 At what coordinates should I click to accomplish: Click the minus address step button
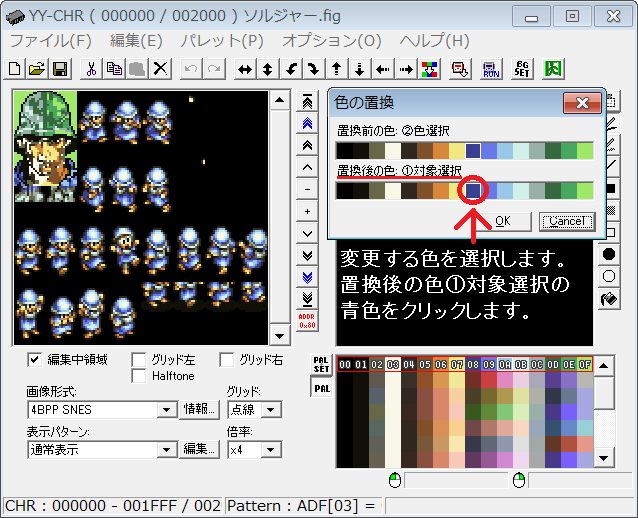tap(307, 190)
